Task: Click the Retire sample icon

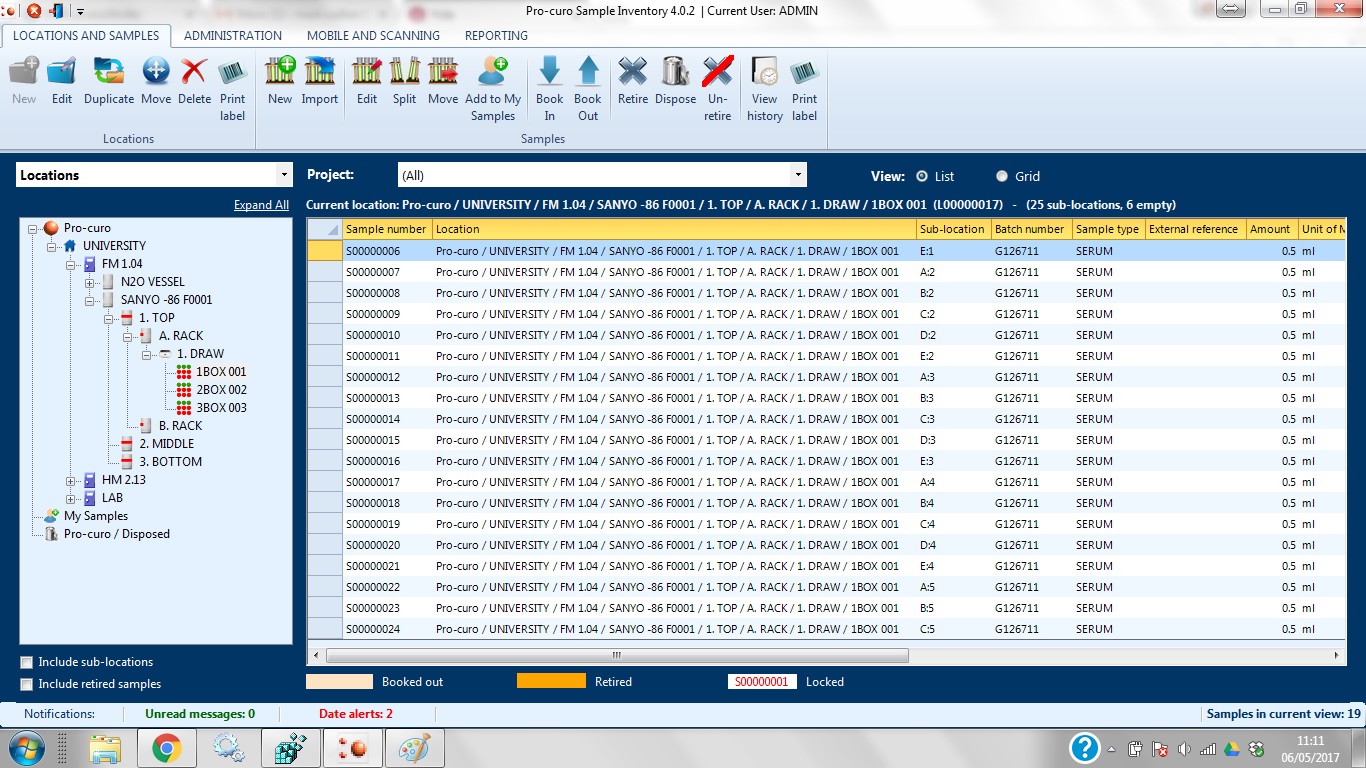Action: coord(632,72)
